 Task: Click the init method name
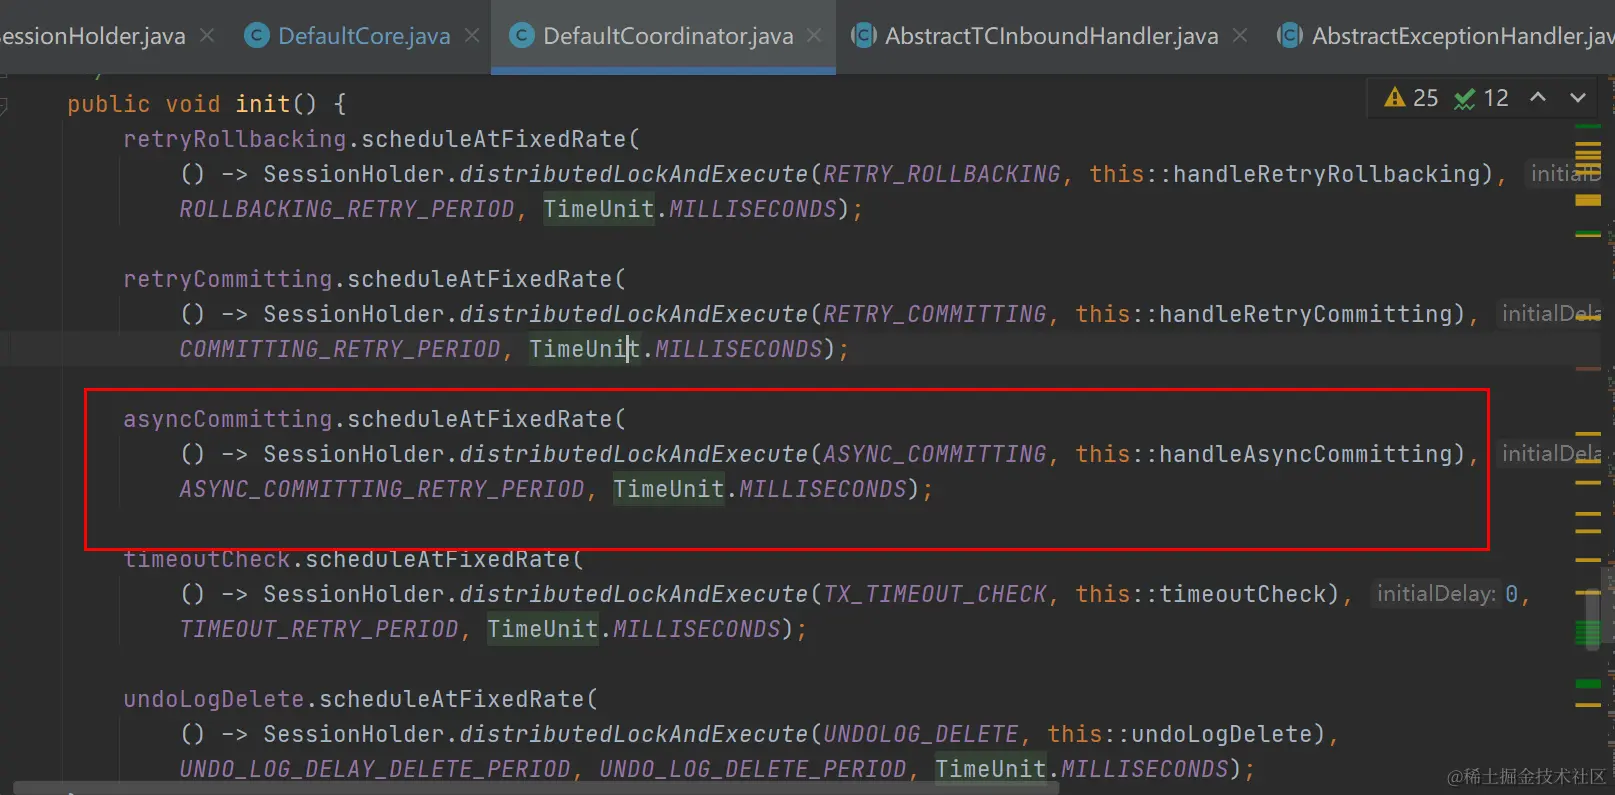[262, 104]
